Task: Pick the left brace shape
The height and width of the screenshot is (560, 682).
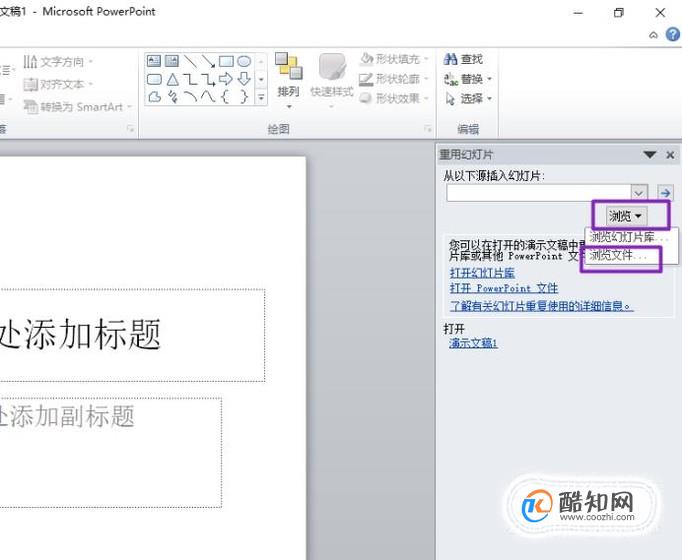Action: (226, 97)
